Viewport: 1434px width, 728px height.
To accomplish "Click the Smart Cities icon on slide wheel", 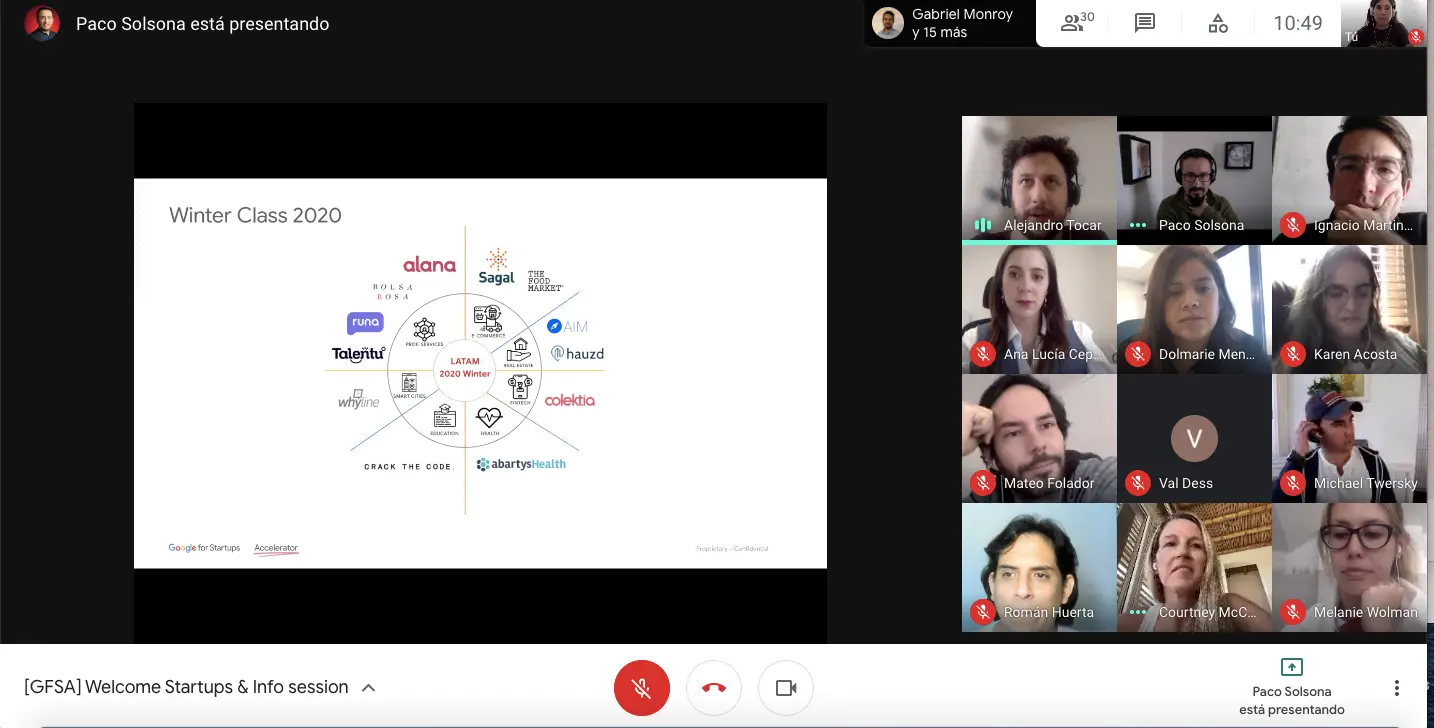I will [x=409, y=385].
